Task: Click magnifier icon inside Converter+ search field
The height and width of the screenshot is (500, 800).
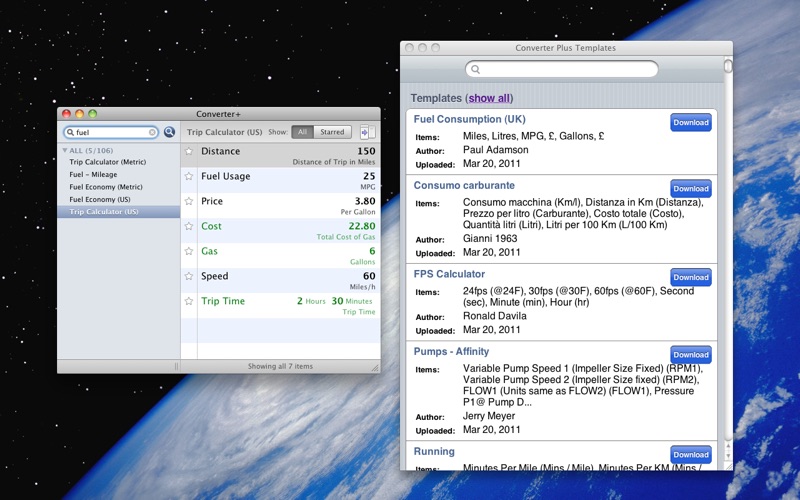Action: [x=70, y=132]
